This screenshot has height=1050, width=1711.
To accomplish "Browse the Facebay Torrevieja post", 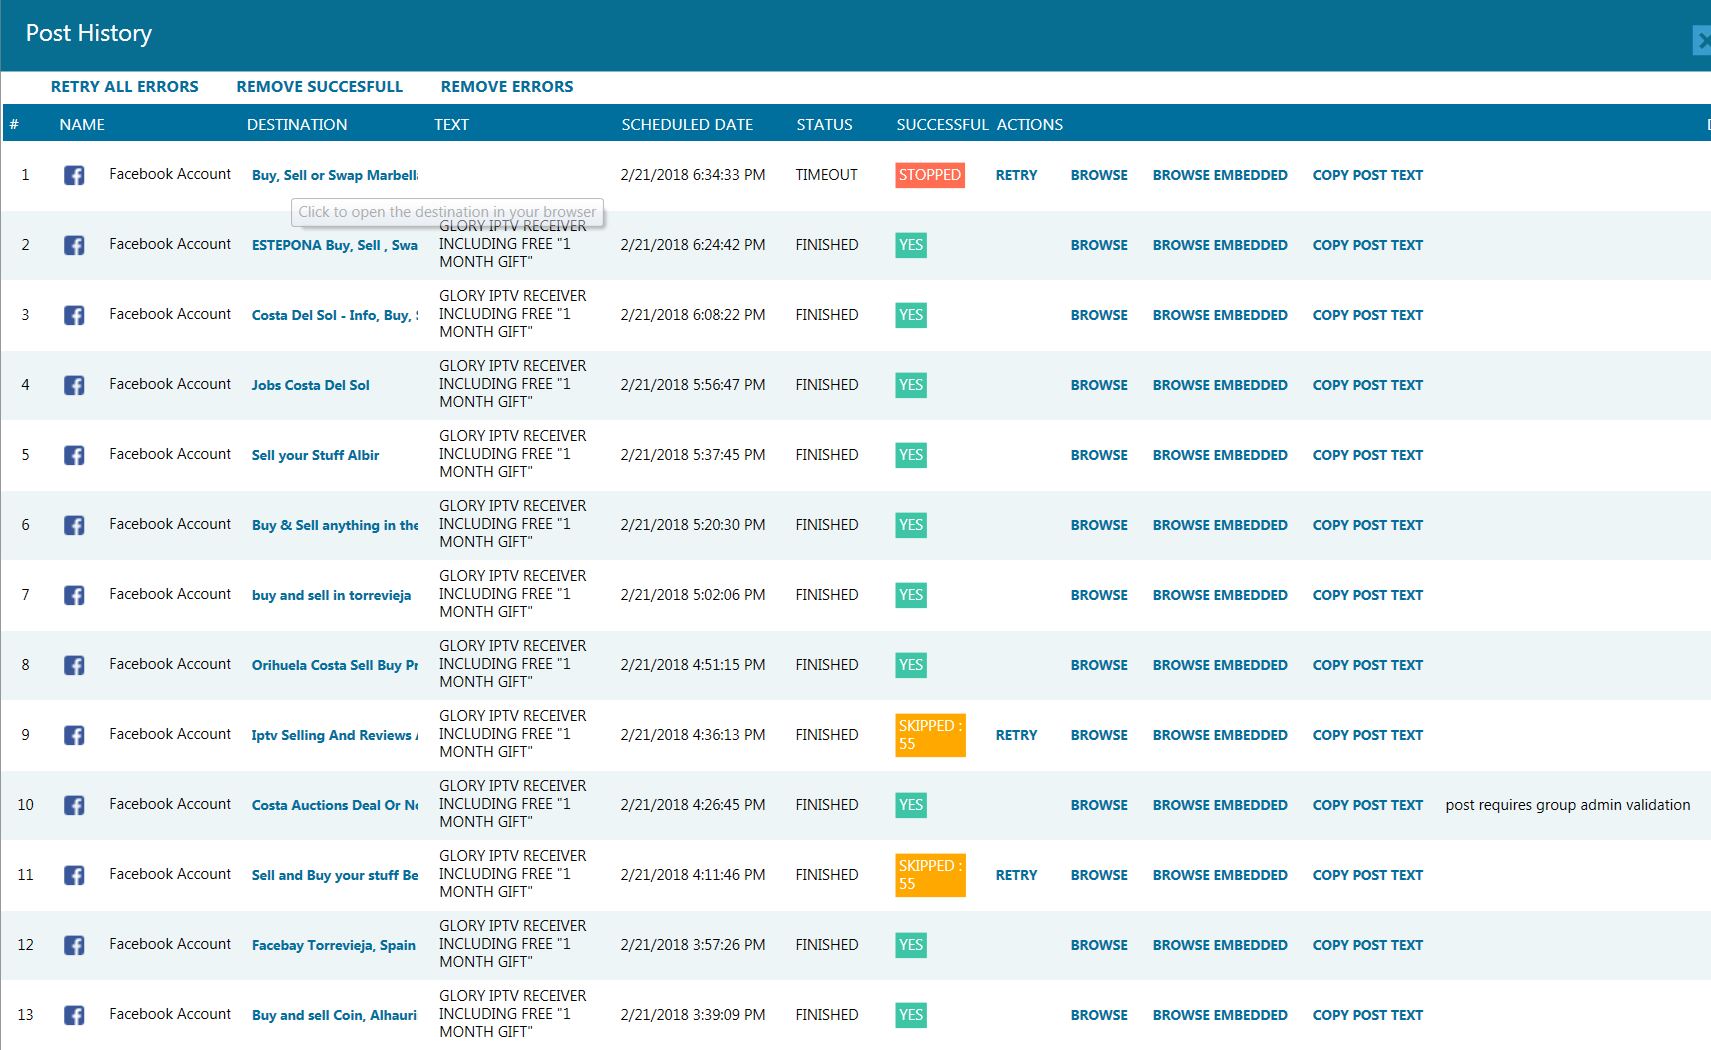I will (x=1099, y=945).
